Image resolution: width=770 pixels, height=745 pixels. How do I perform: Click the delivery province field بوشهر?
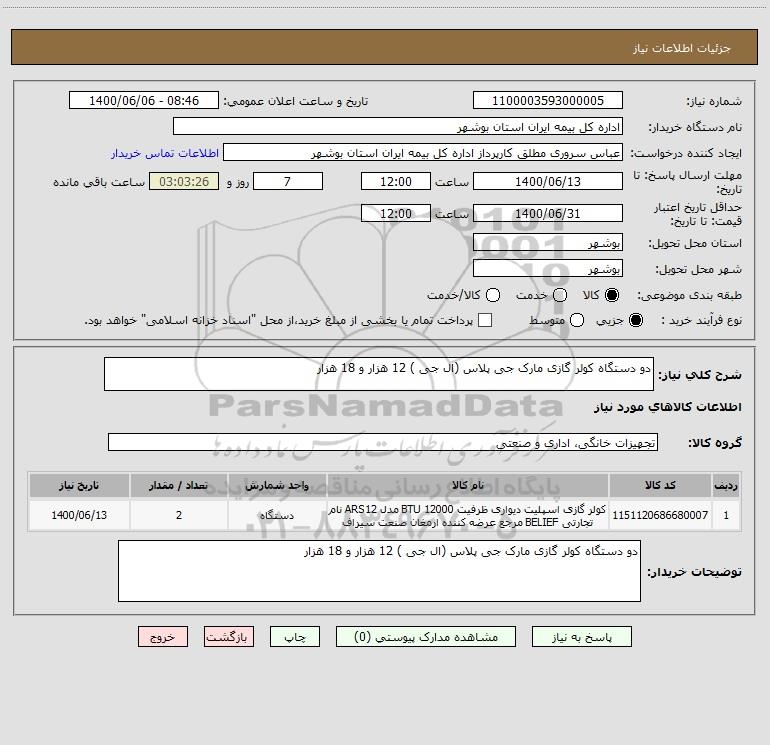pyautogui.click(x=548, y=242)
